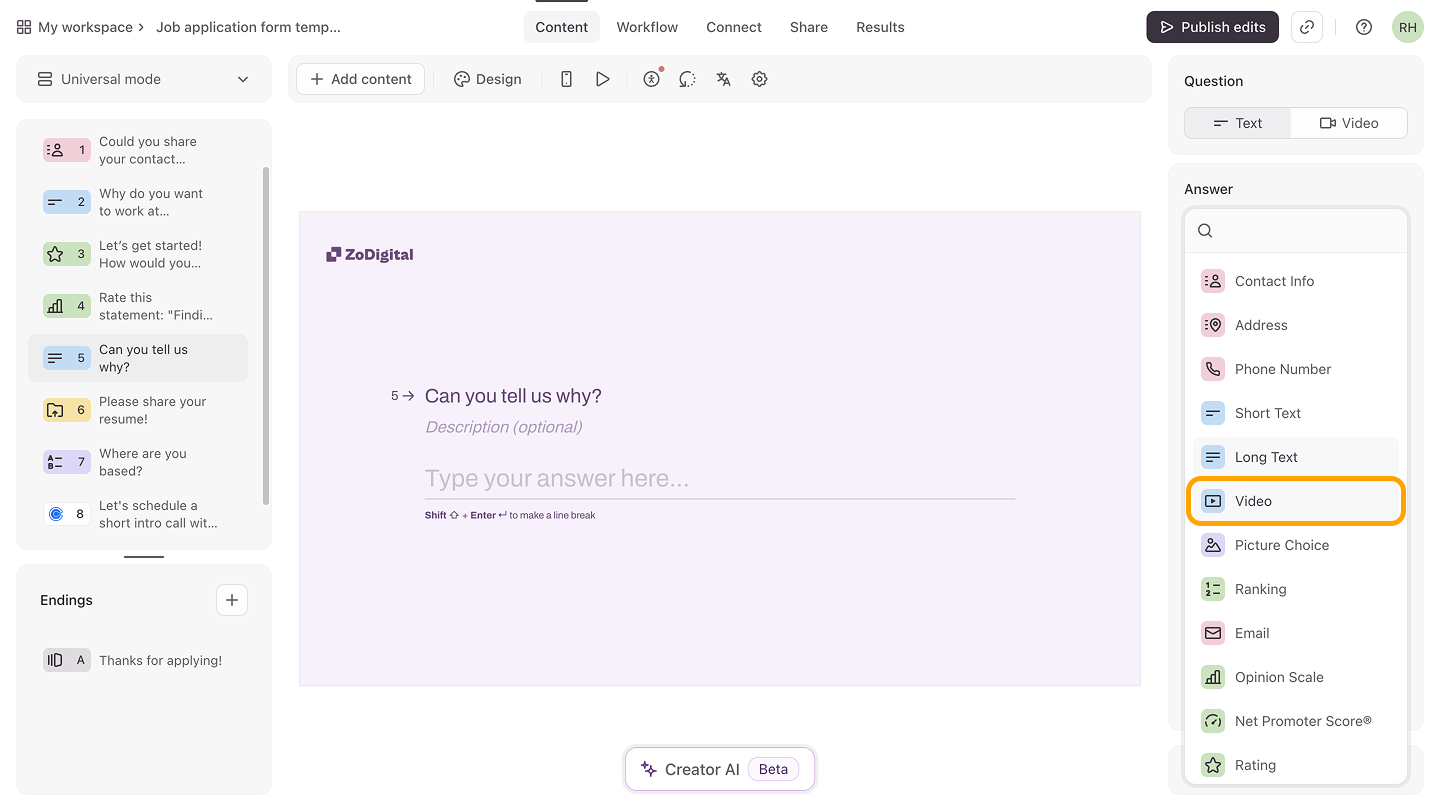Click the answer type search field
Viewport: 1440px width, 811px height.
click(1296, 230)
